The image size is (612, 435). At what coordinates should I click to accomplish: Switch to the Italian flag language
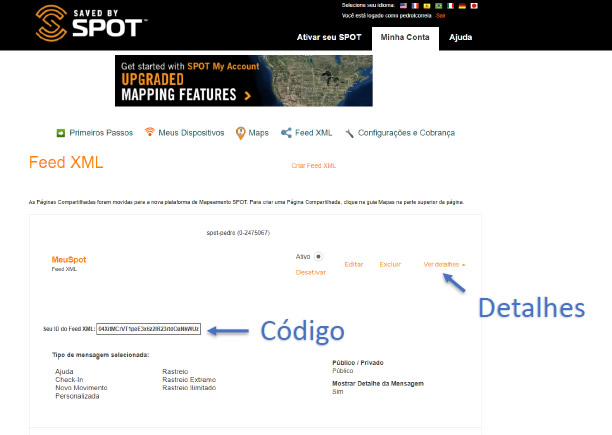point(450,6)
